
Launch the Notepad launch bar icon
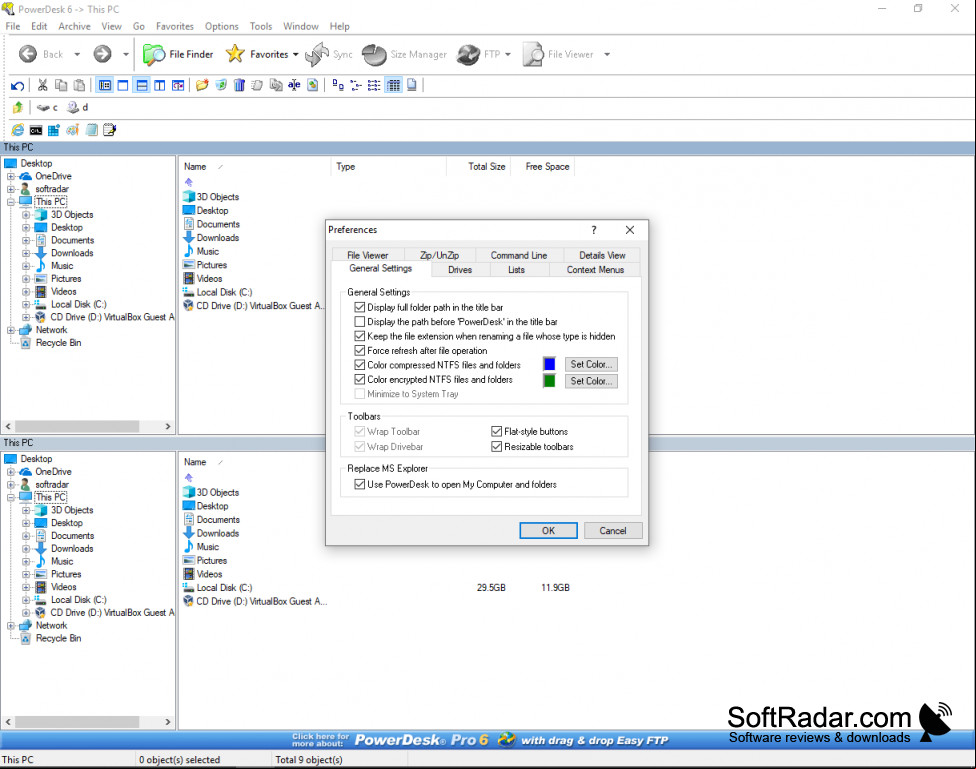(x=92, y=130)
